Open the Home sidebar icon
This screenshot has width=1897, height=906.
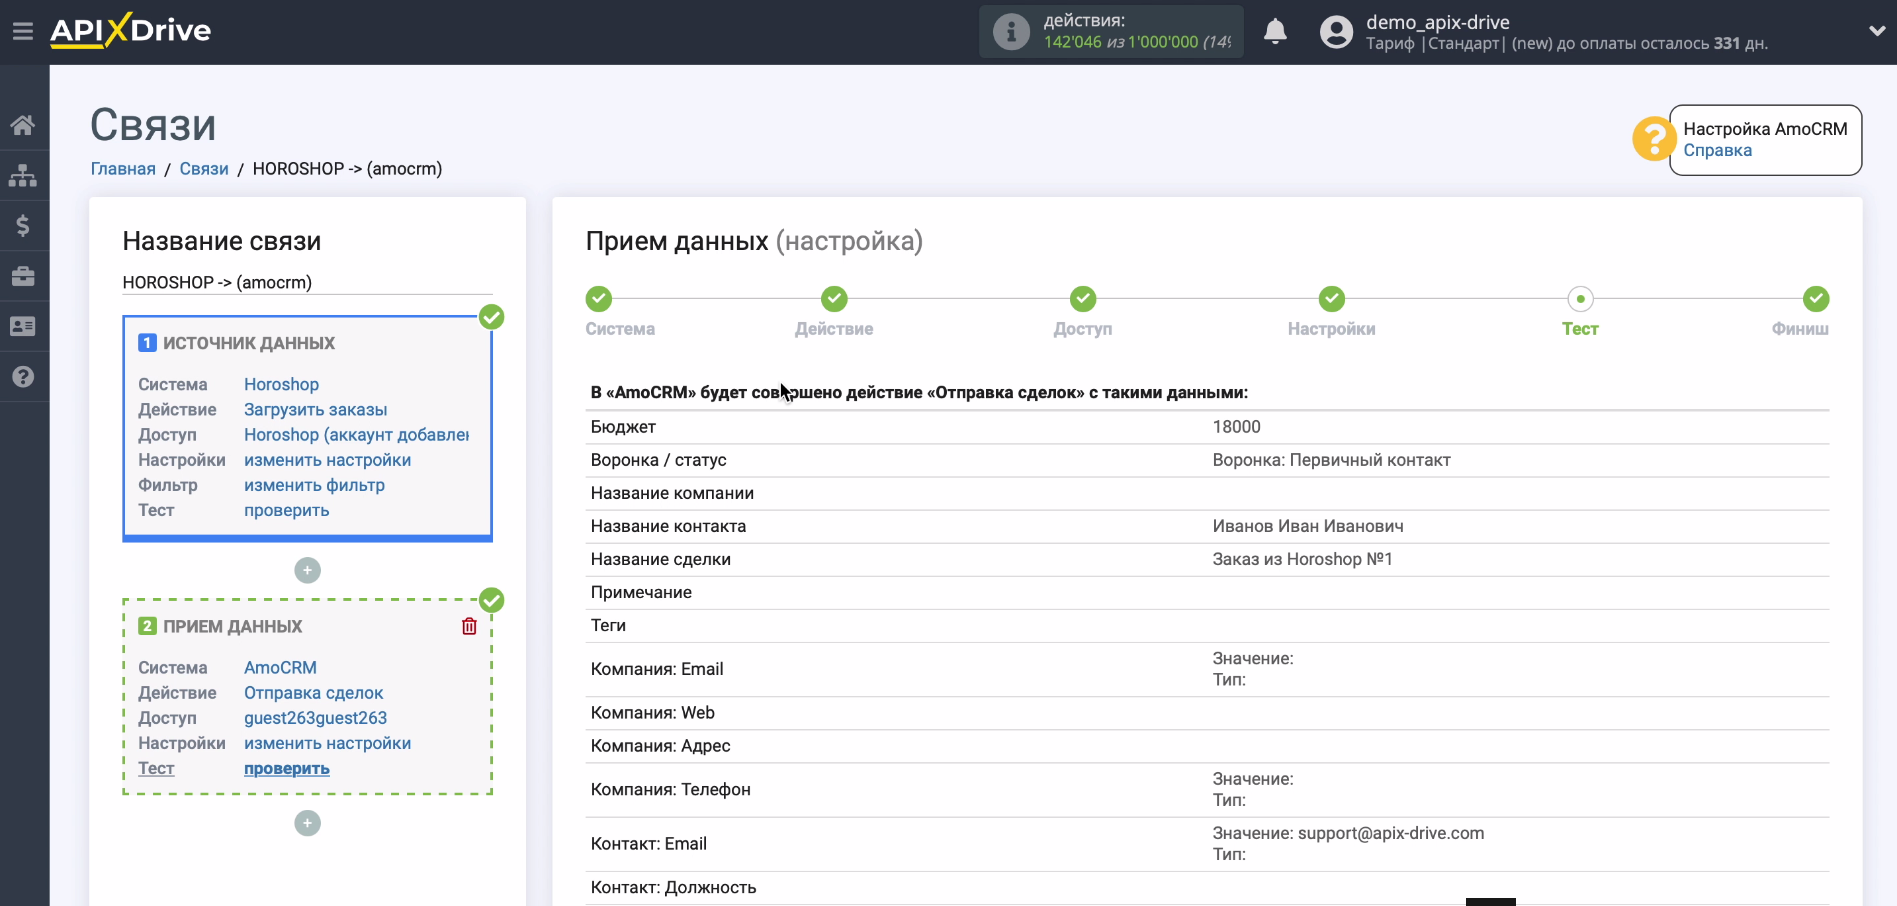point(23,125)
